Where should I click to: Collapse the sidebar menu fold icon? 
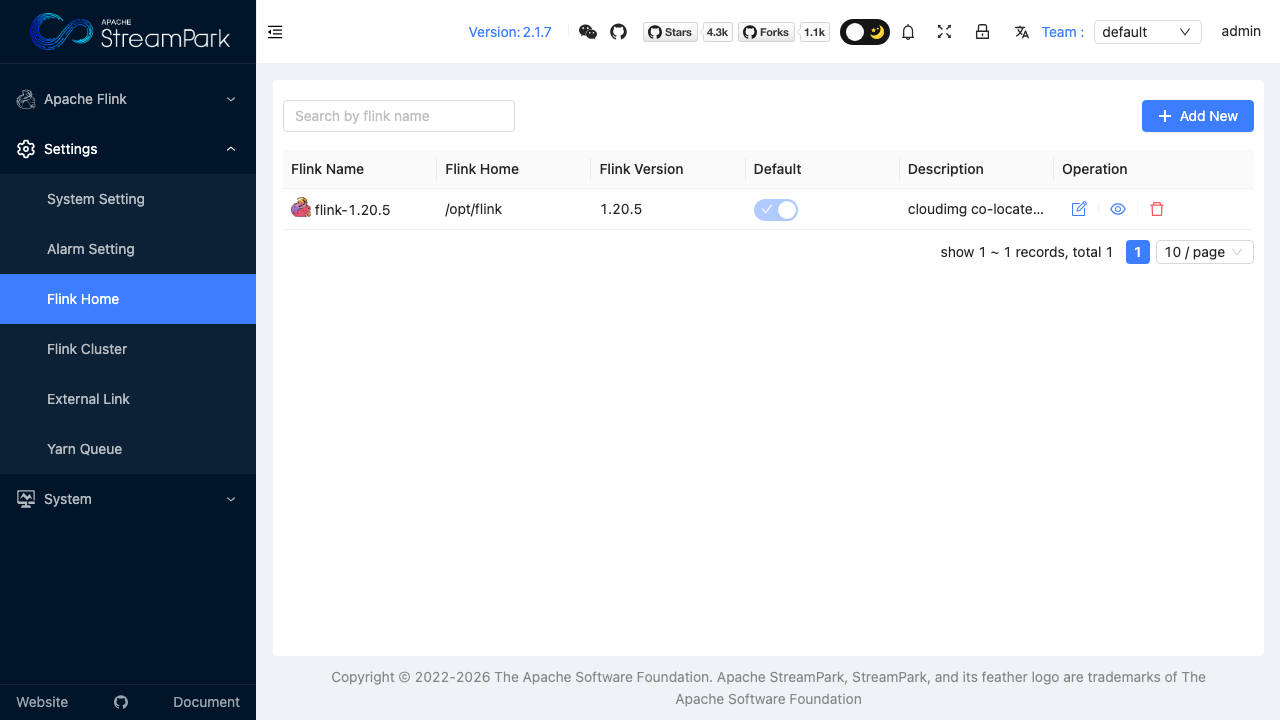[275, 32]
